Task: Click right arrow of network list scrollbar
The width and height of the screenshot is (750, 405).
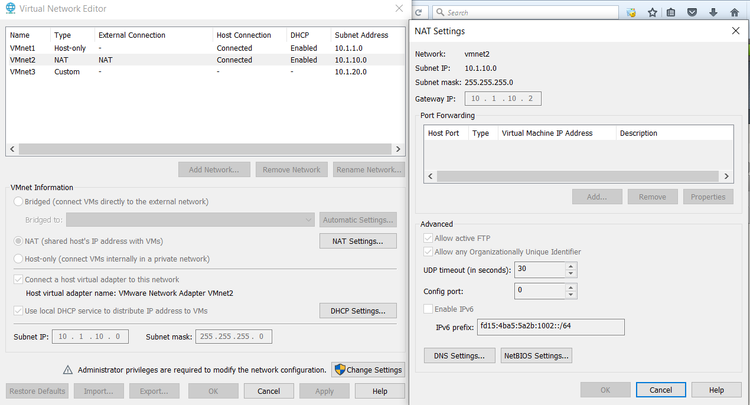Action: click(x=398, y=149)
